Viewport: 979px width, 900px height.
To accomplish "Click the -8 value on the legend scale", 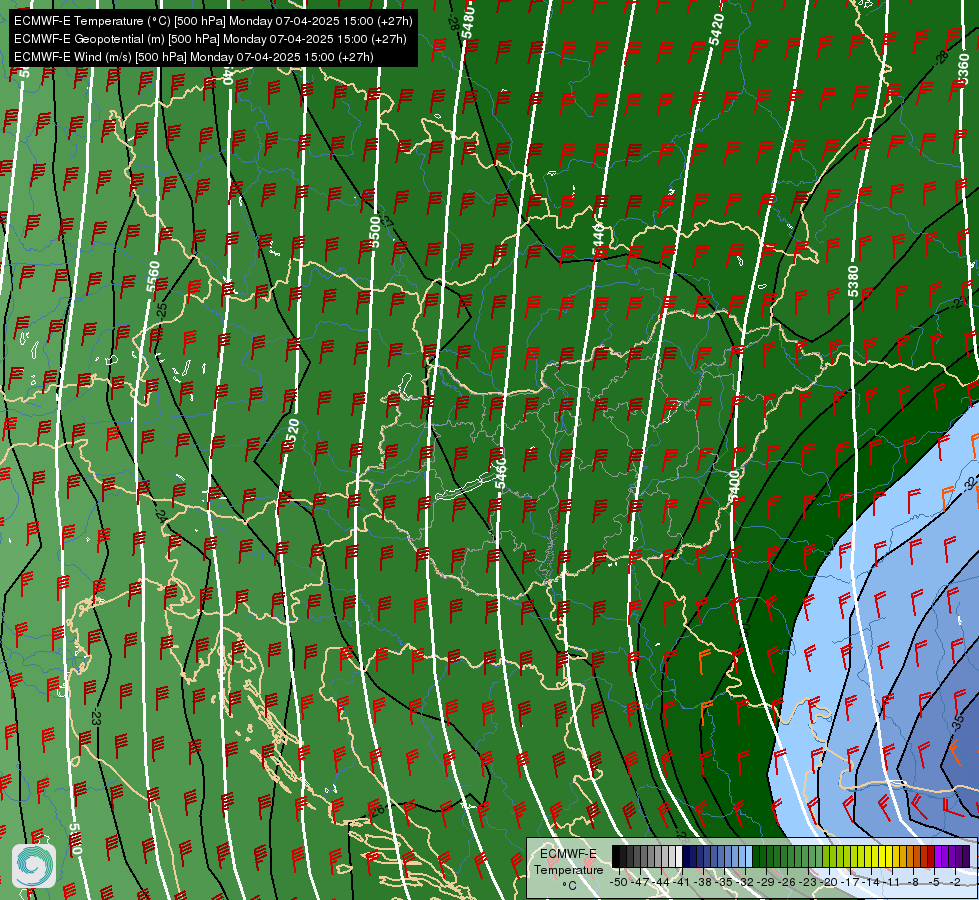I will click(913, 882).
